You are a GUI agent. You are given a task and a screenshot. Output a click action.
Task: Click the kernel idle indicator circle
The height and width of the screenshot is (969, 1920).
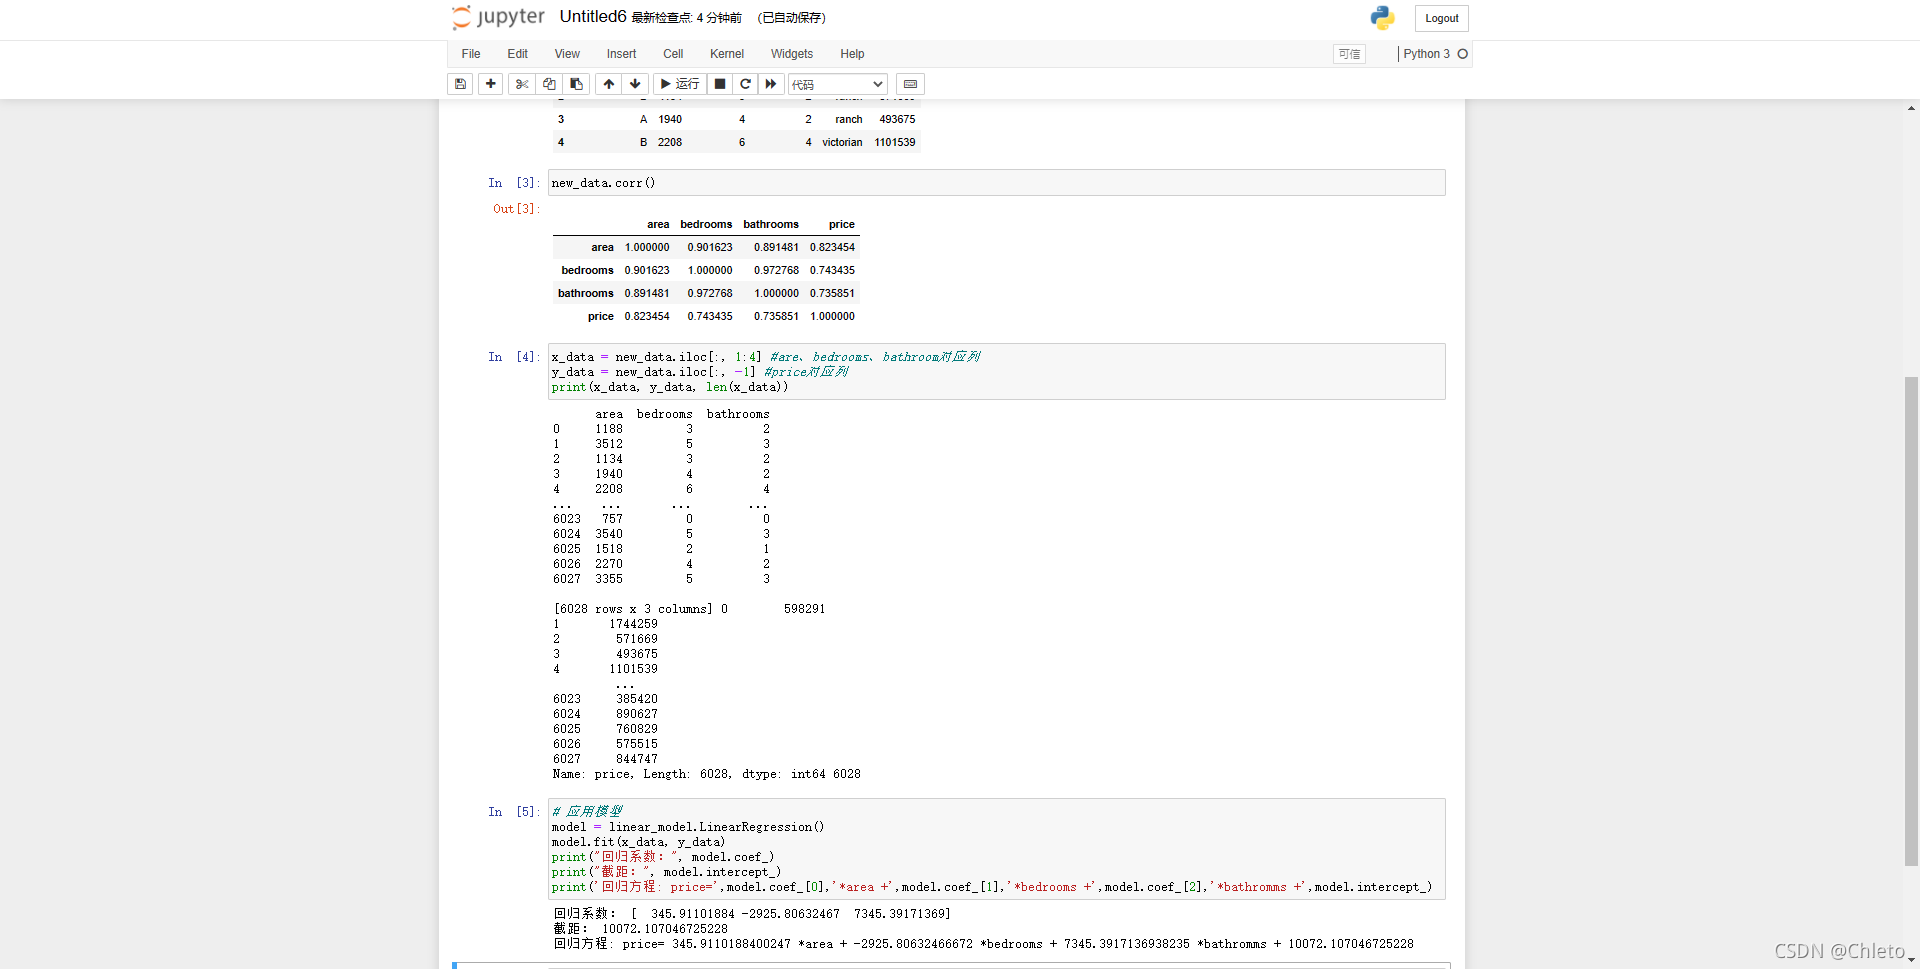tap(1463, 54)
